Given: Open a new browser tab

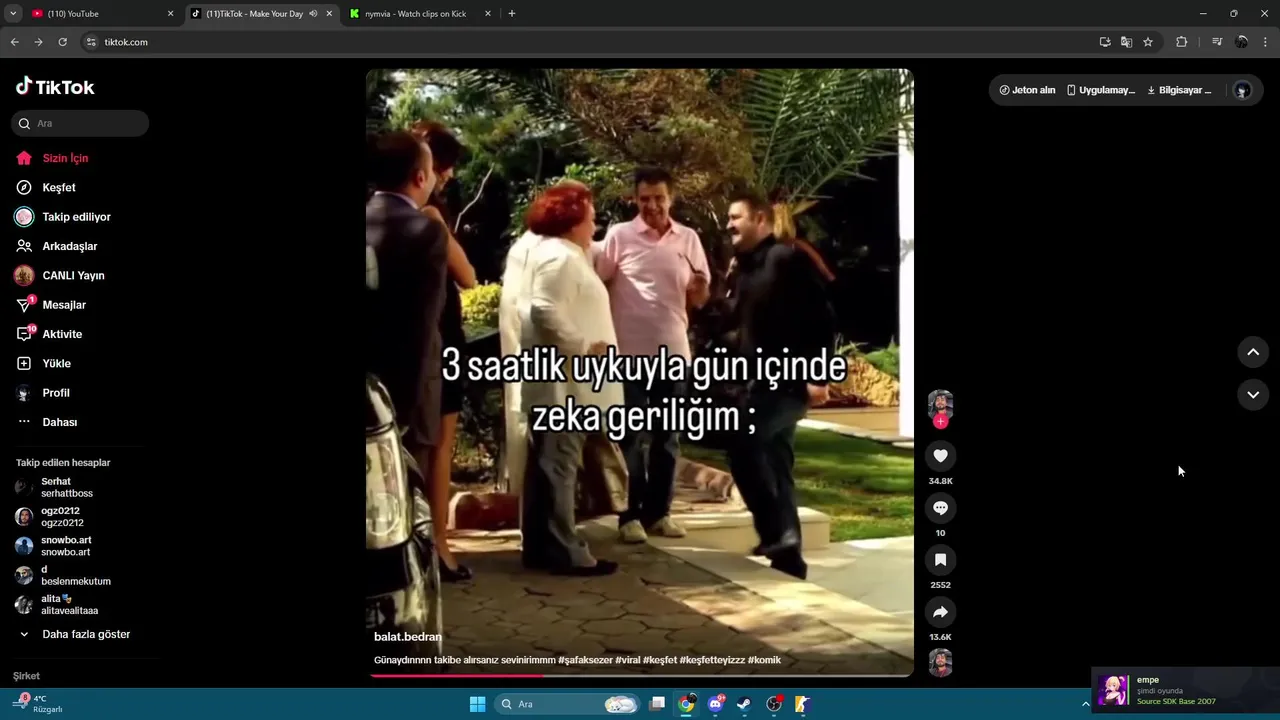Looking at the screenshot, I should pos(512,14).
